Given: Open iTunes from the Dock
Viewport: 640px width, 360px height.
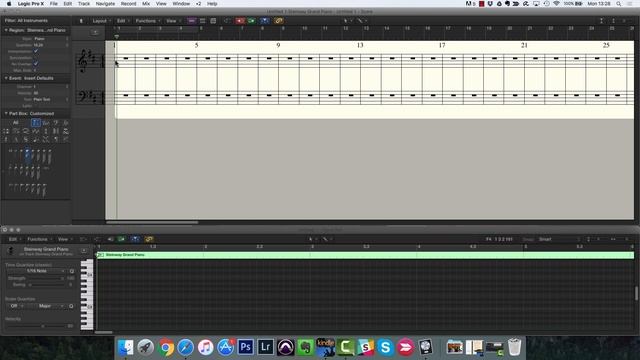Looking at the screenshot, I should pos(206,347).
